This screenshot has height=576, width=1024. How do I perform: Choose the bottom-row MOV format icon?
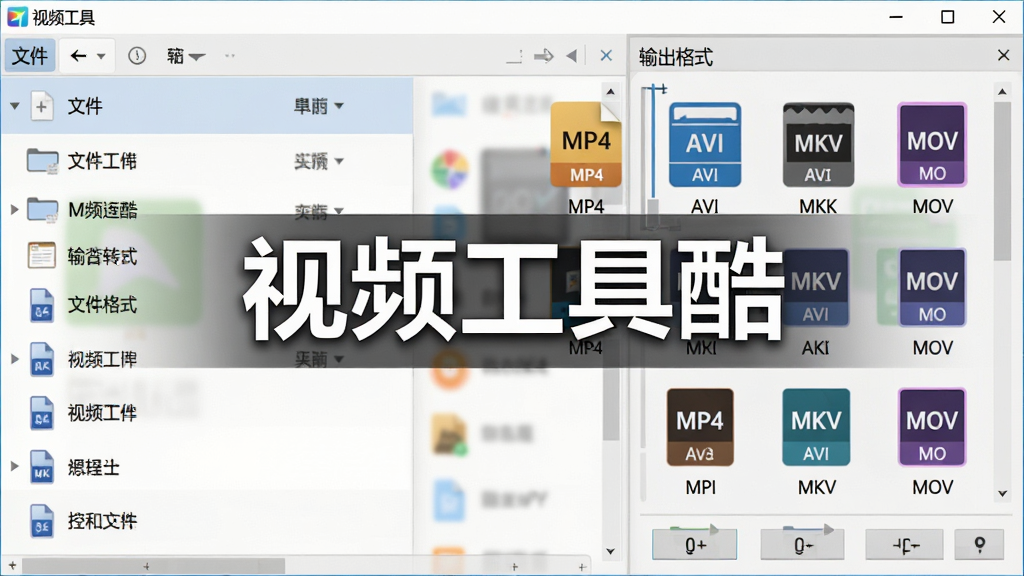(x=932, y=427)
